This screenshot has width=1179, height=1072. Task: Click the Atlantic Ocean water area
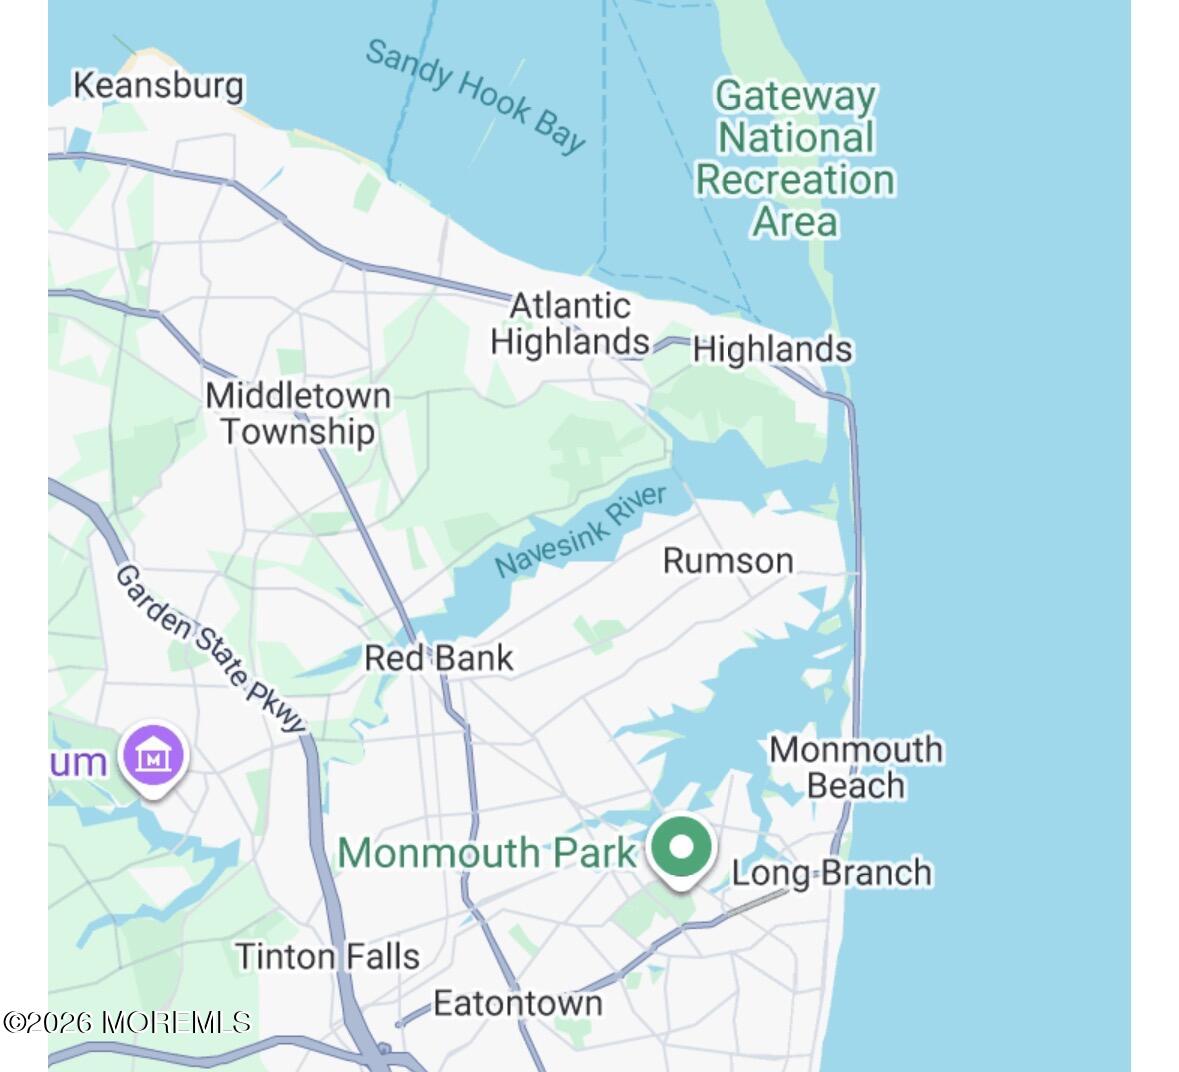click(x=1000, y=526)
